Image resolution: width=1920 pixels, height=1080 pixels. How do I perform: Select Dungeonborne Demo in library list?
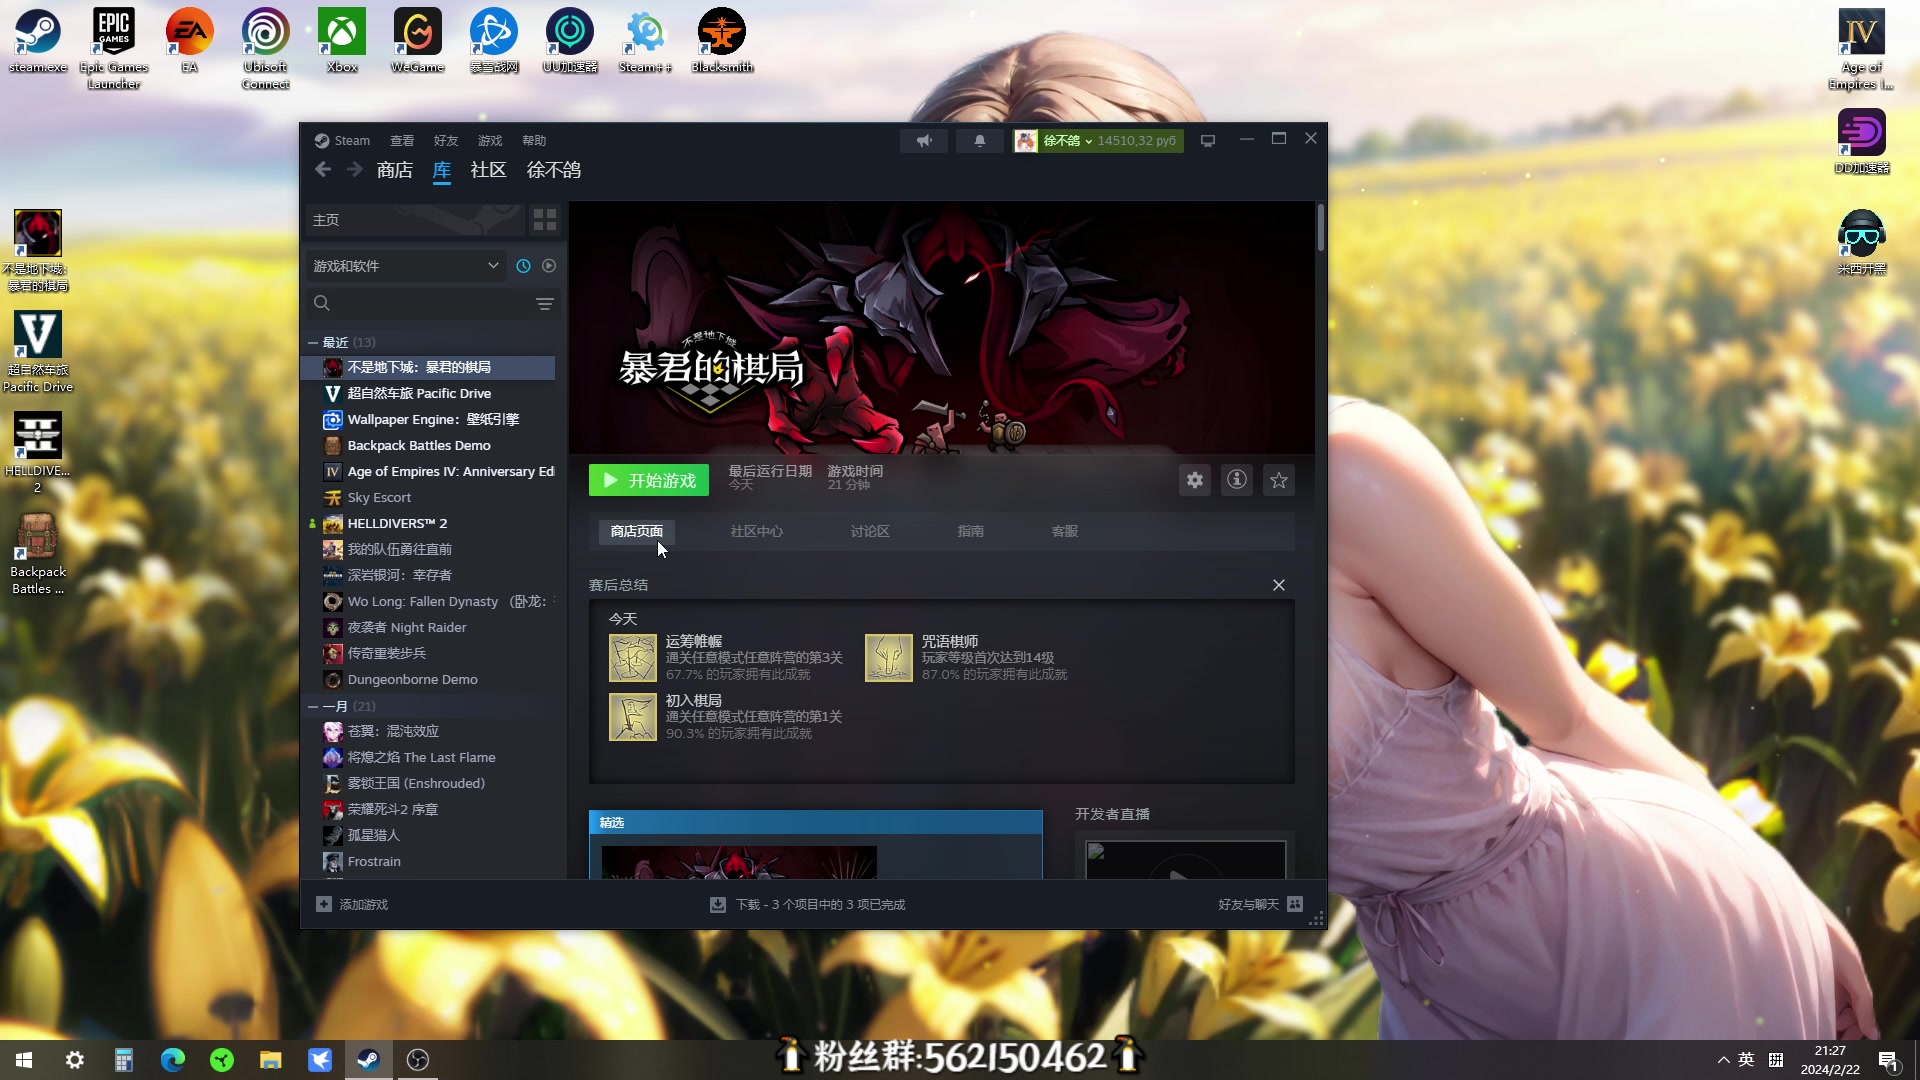(430, 680)
